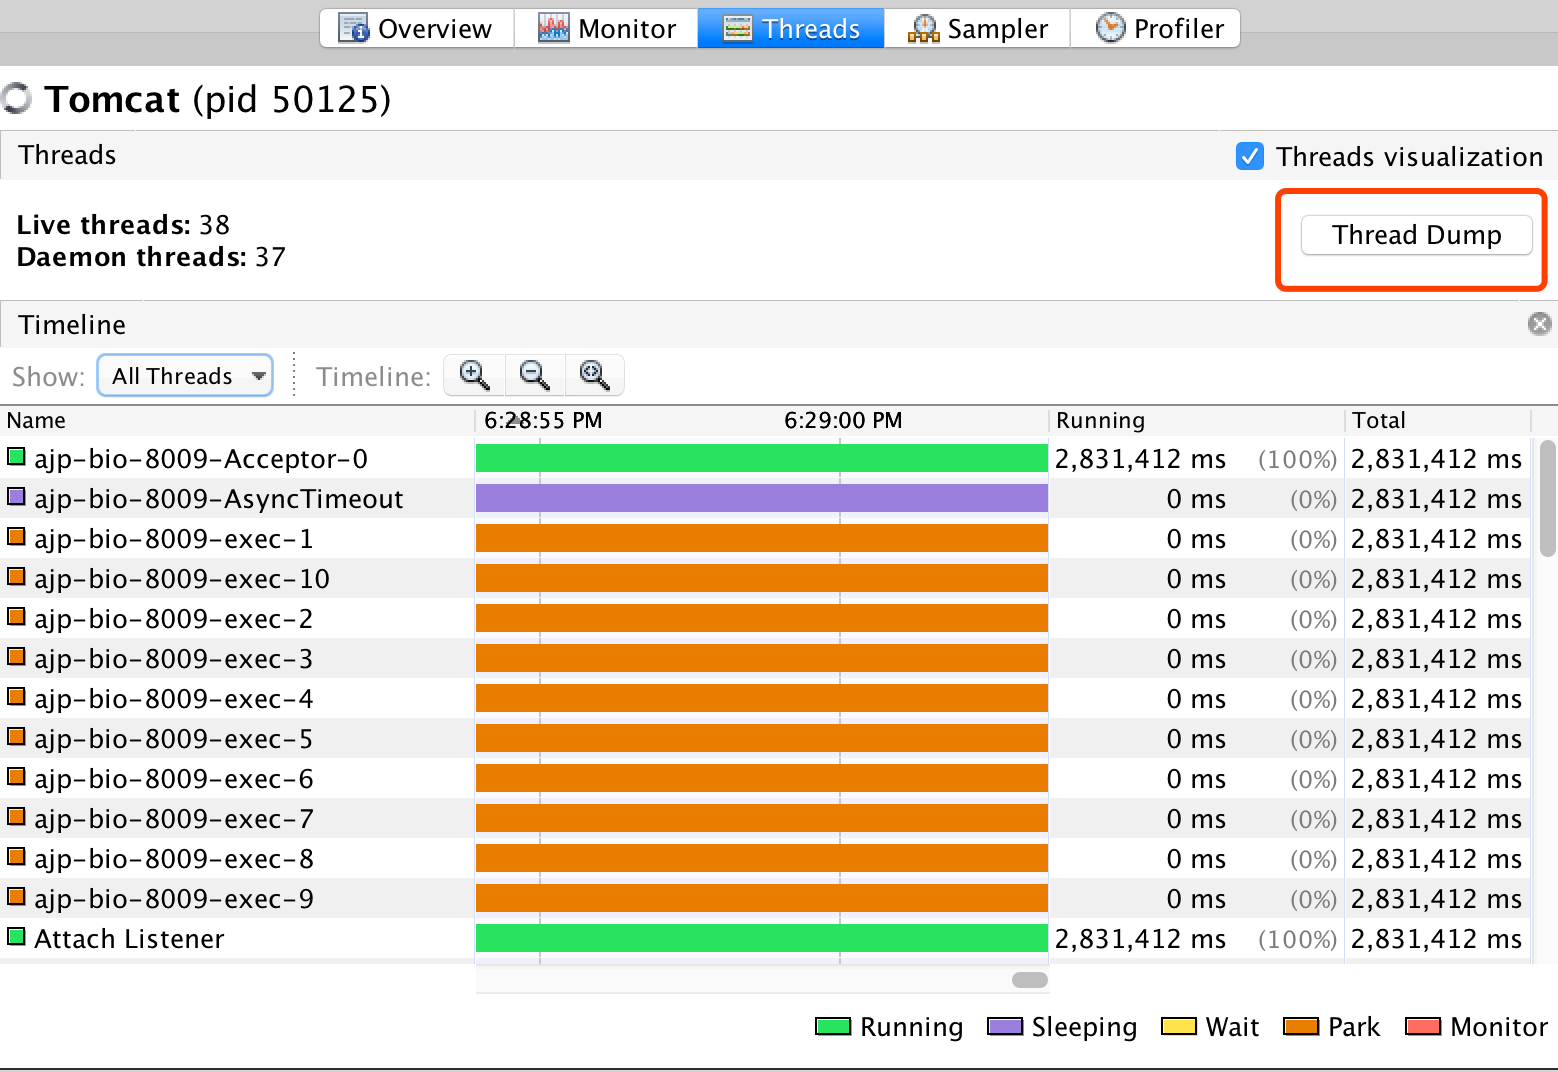The height and width of the screenshot is (1072, 1558).
Task: Fit timeline to width icon
Action: pyautogui.click(x=595, y=376)
